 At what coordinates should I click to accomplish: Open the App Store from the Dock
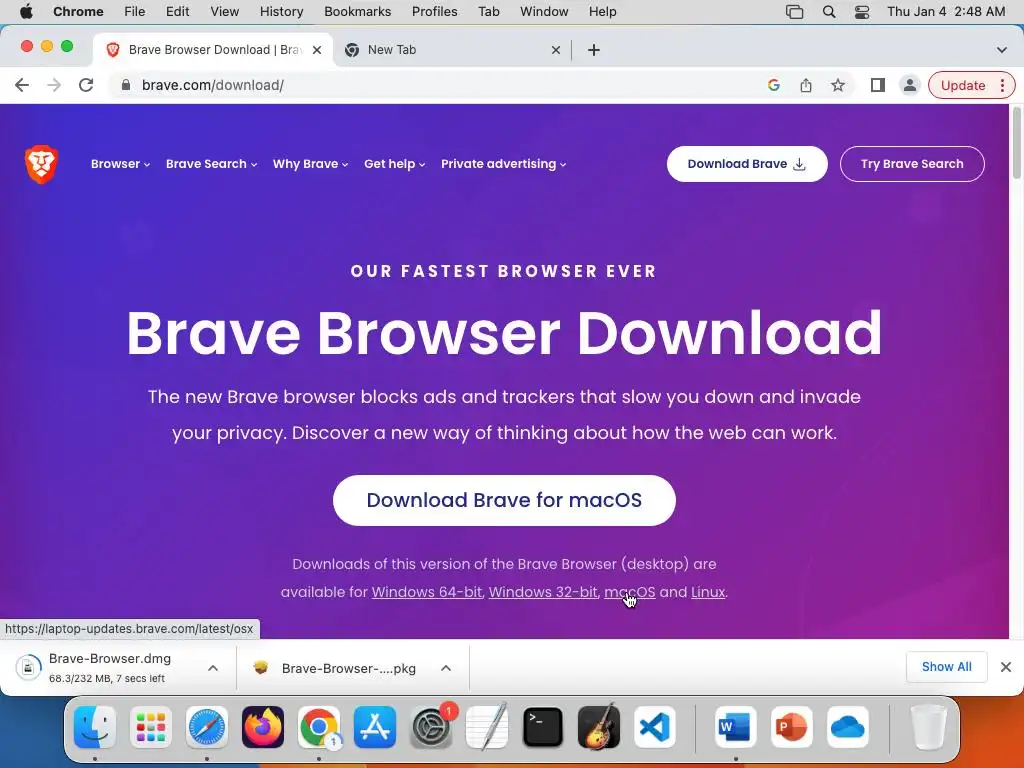375,727
